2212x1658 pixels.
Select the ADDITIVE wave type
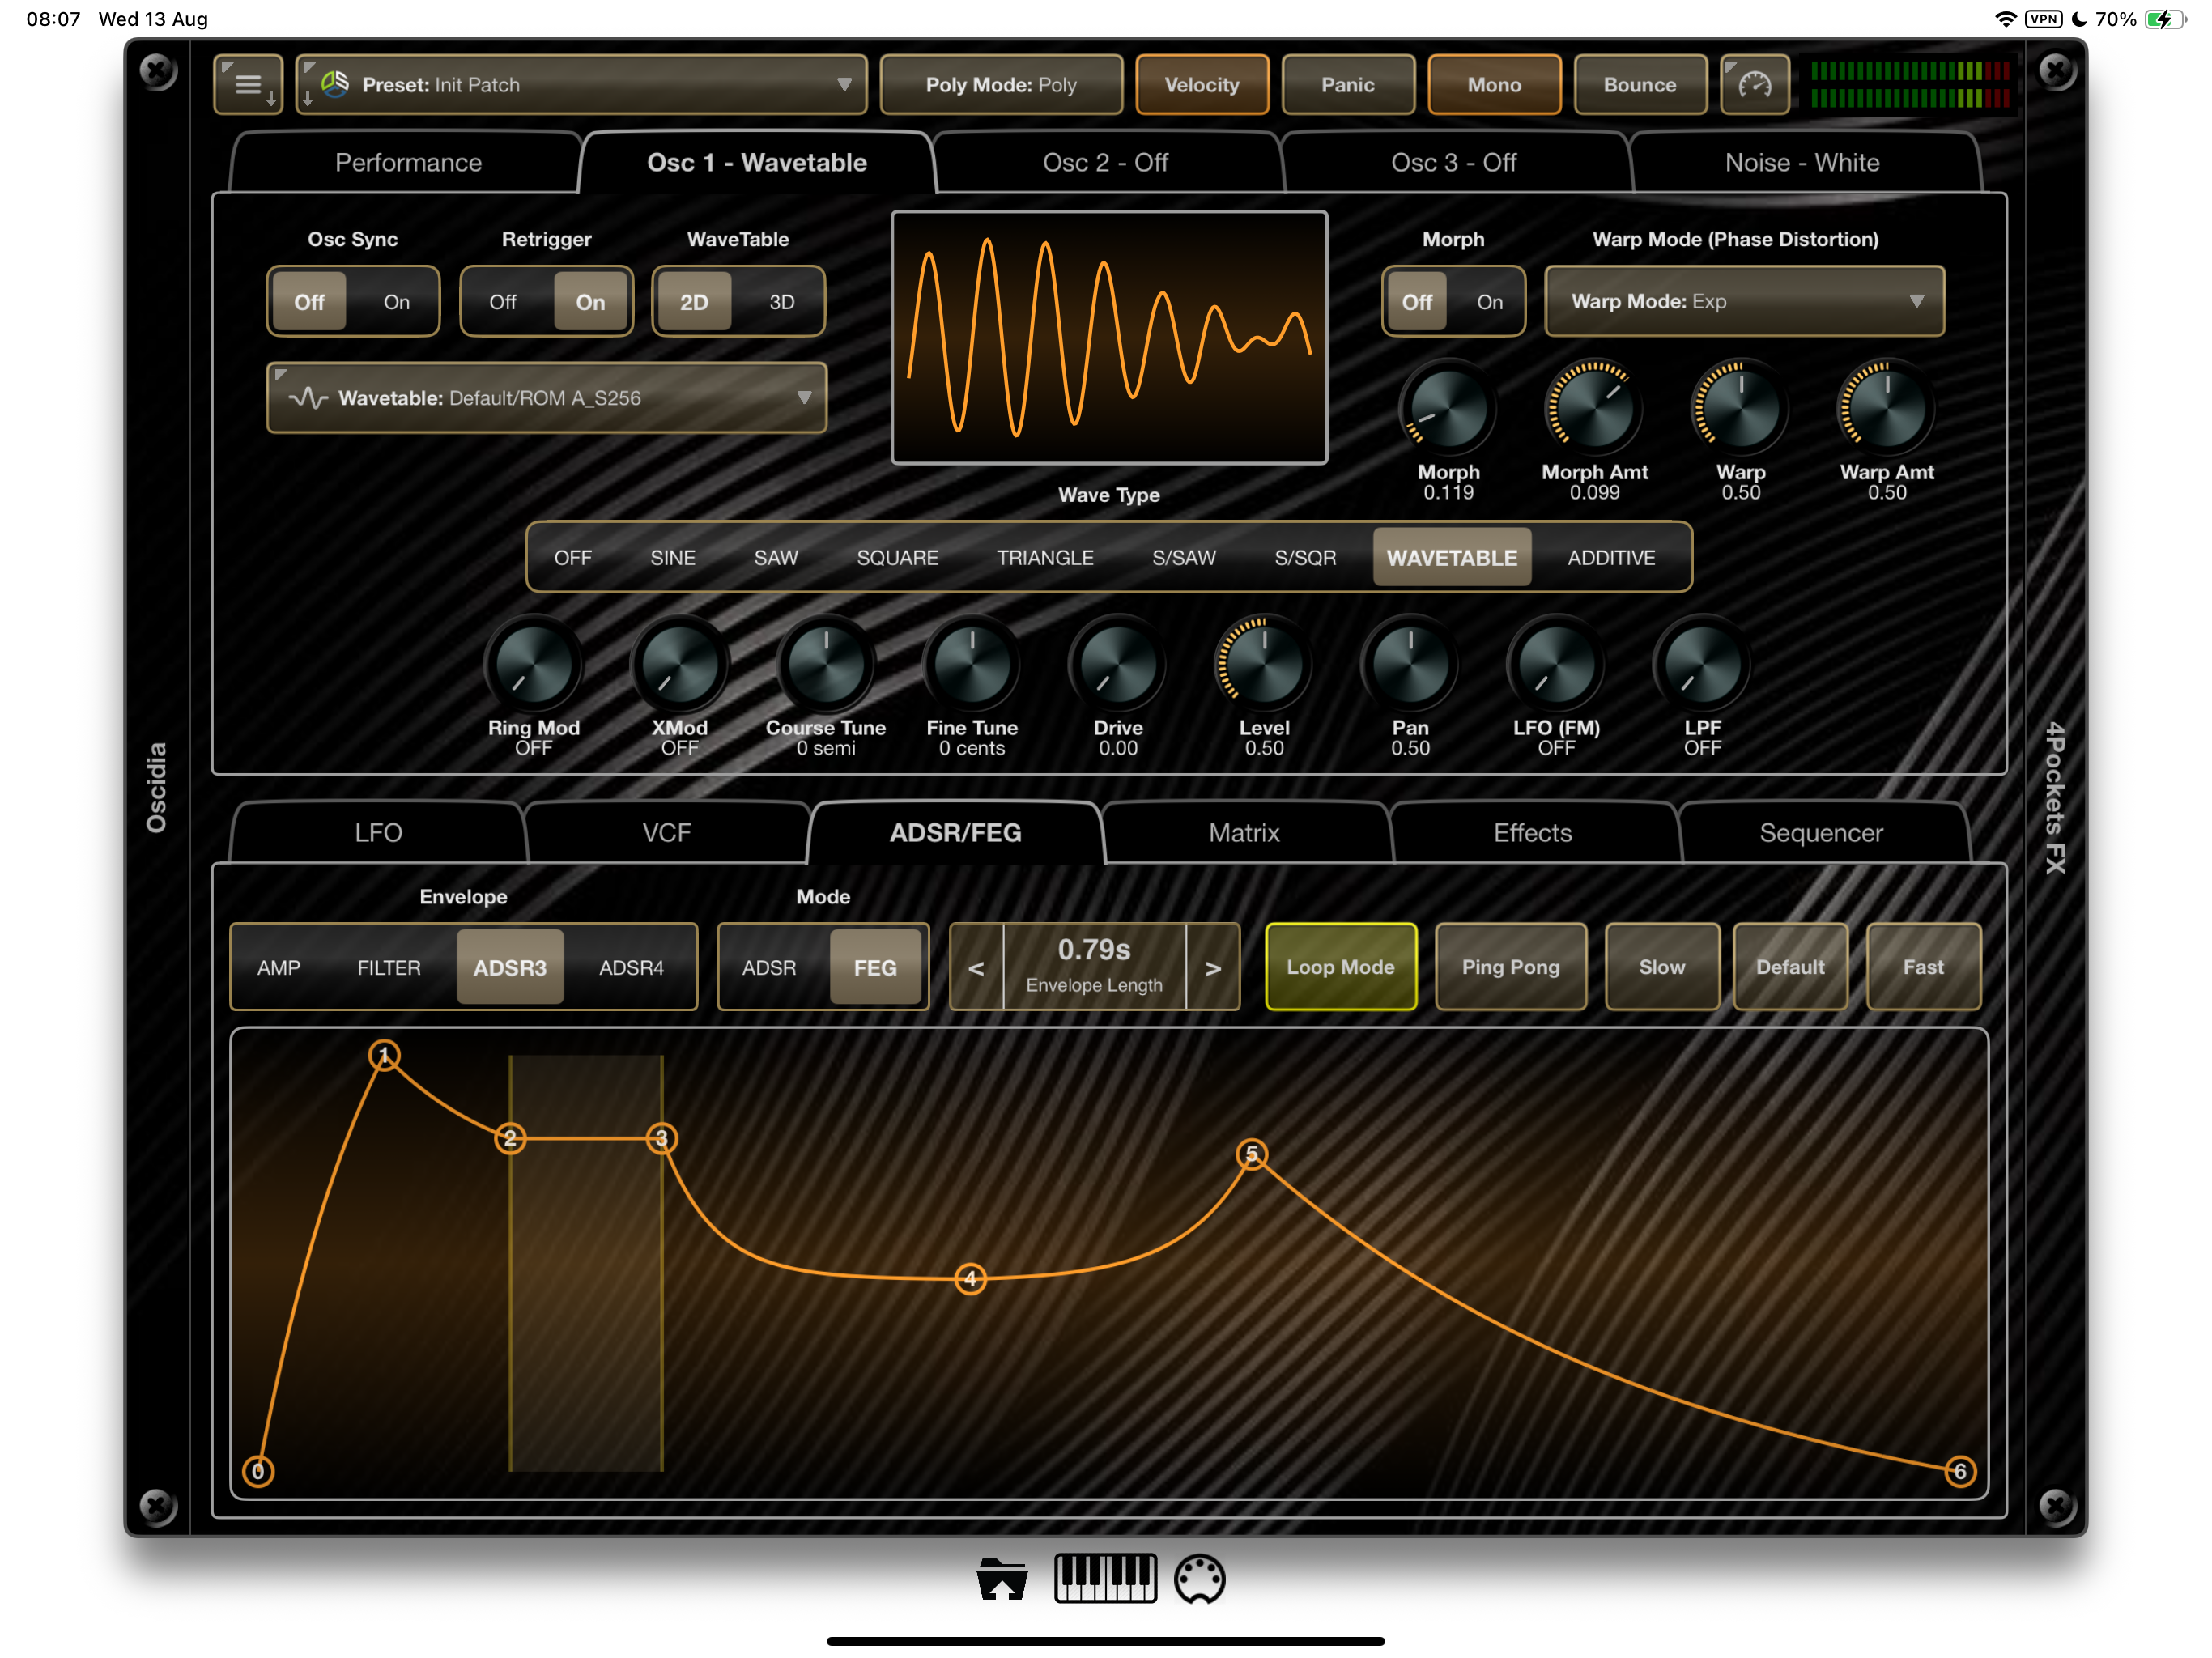click(x=1611, y=558)
